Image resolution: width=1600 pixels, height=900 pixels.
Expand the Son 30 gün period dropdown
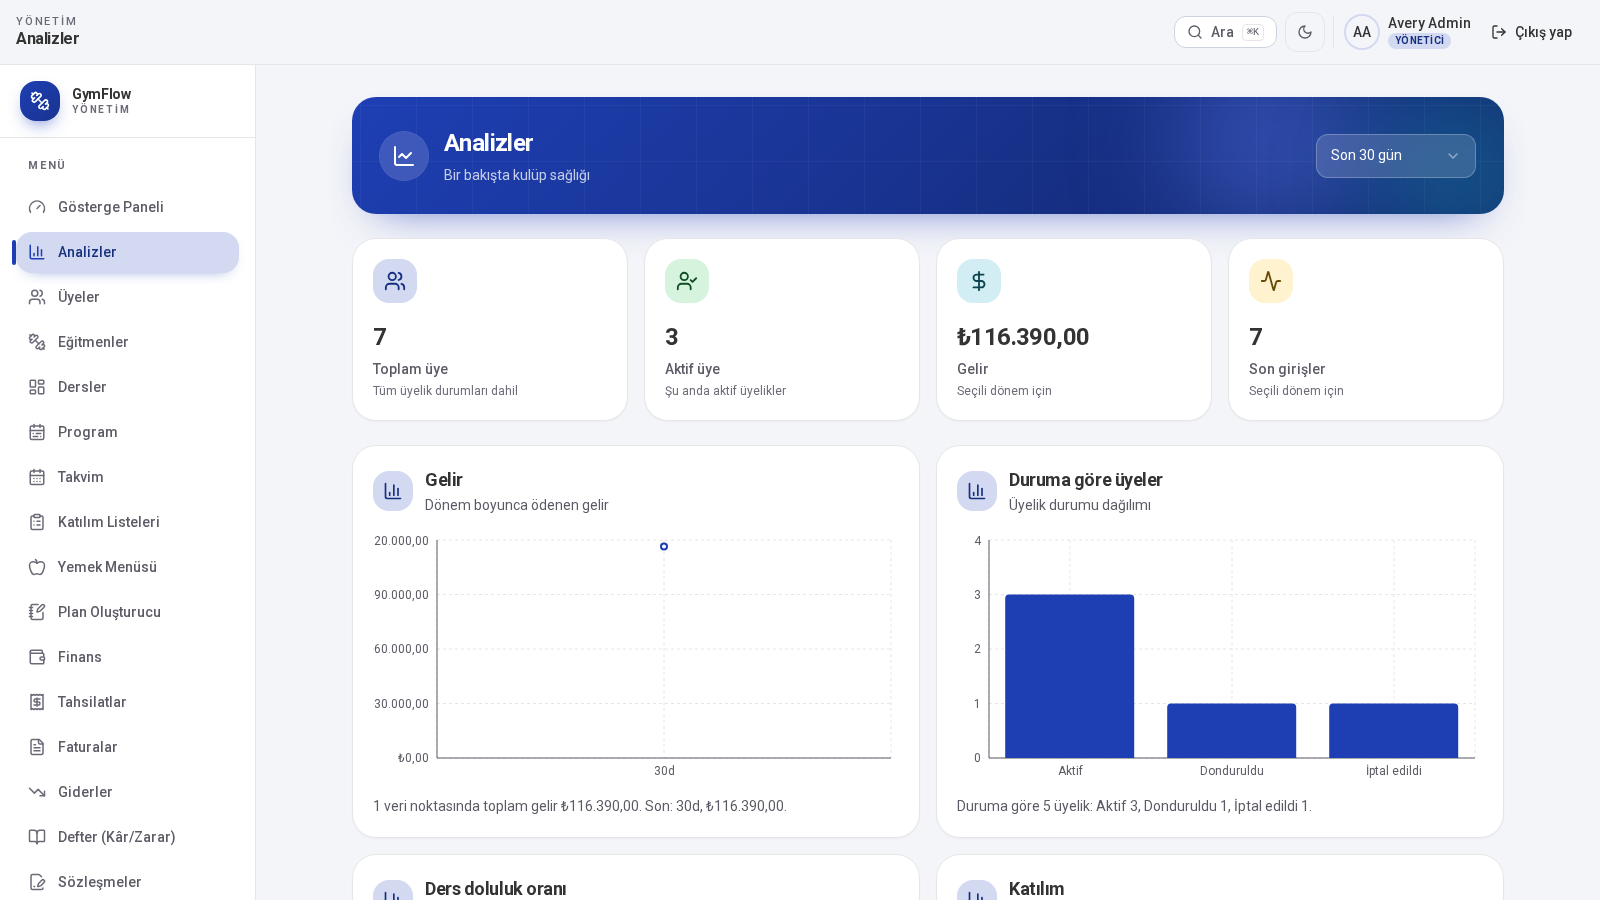point(1396,156)
